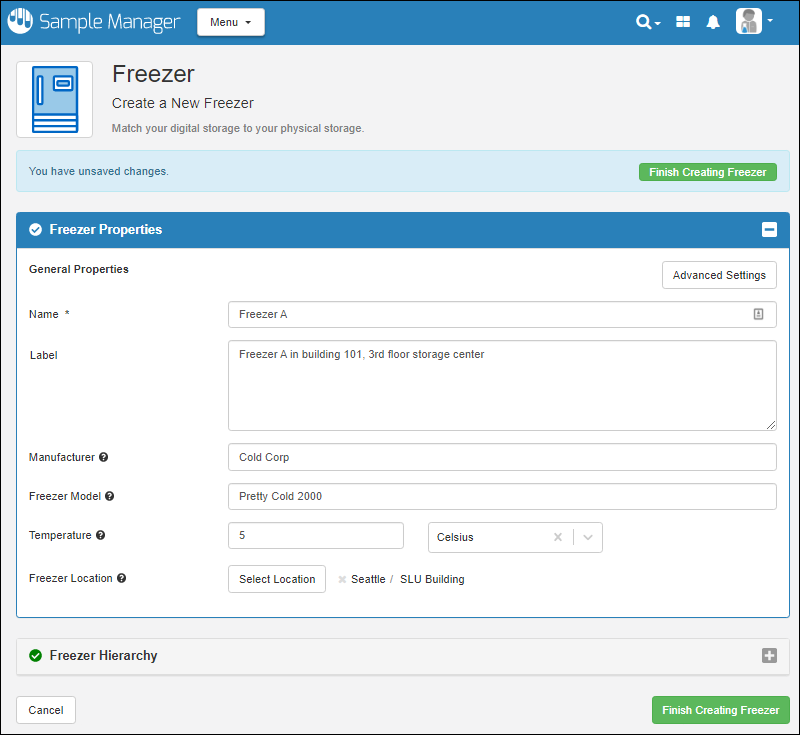This screenshot has height=735, width=800.
Task: Click the Freezer Location help icon
Action: [x=121, y=578]
